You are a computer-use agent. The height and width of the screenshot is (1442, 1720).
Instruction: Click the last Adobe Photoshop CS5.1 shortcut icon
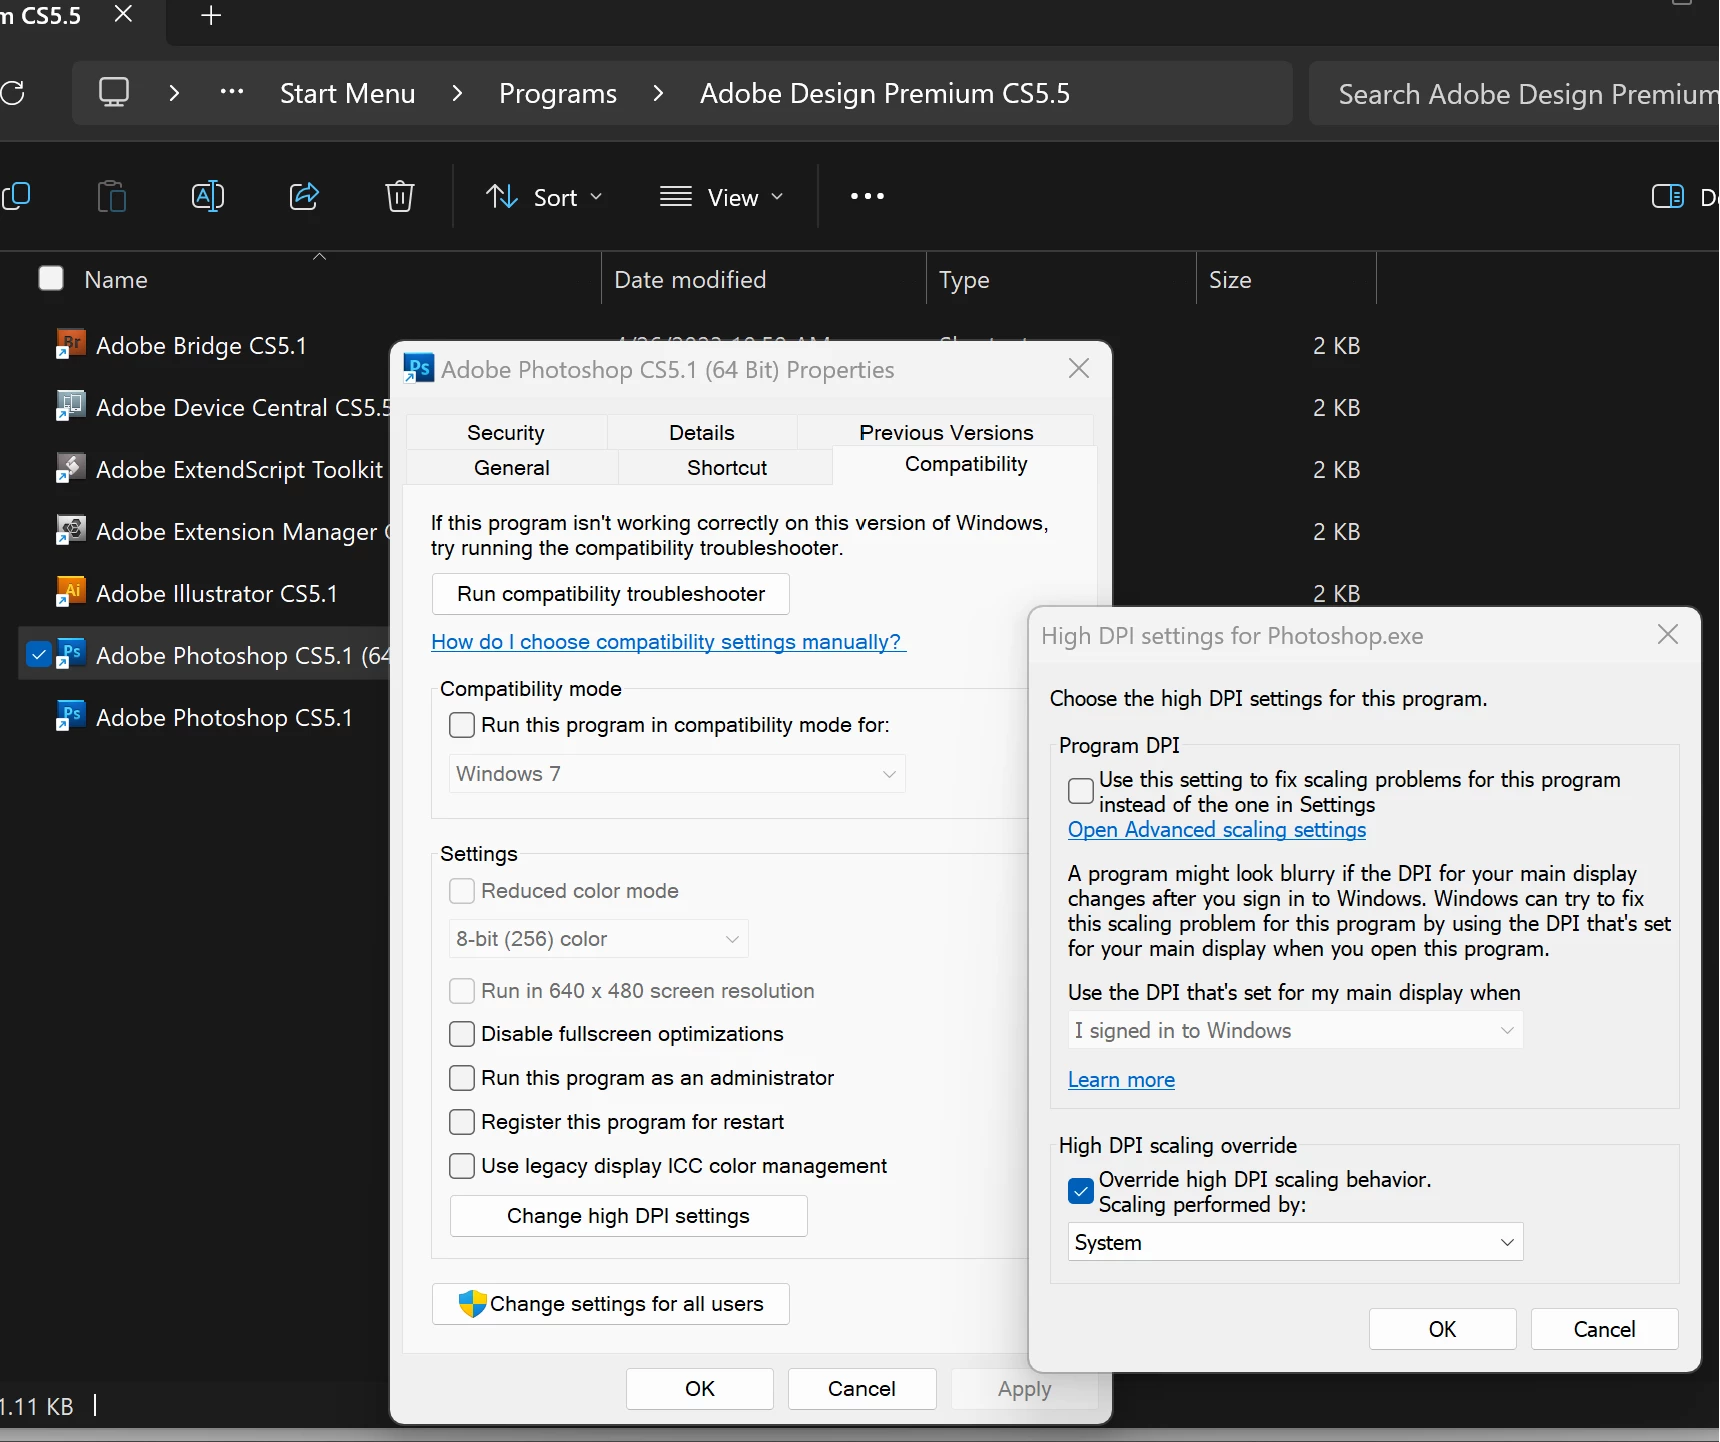click(x=70, y=717)
